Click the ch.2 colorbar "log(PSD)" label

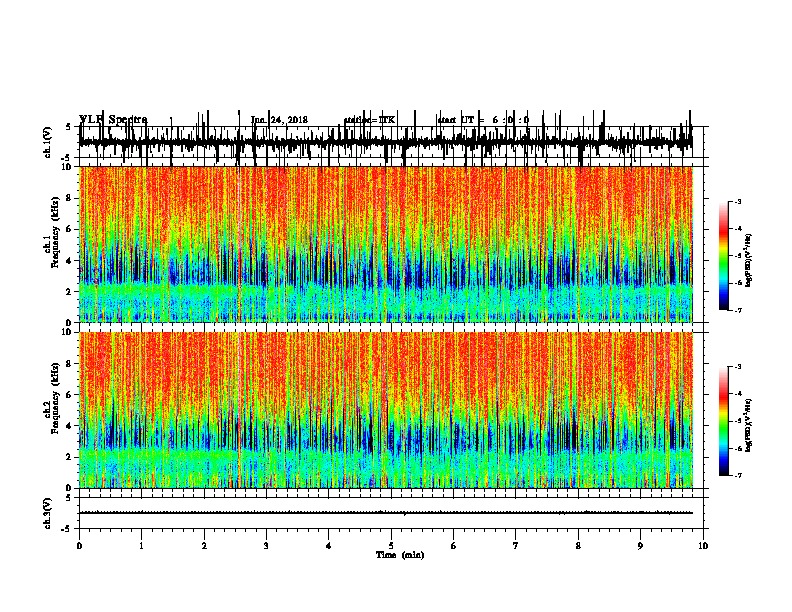(x=749, y=426)
